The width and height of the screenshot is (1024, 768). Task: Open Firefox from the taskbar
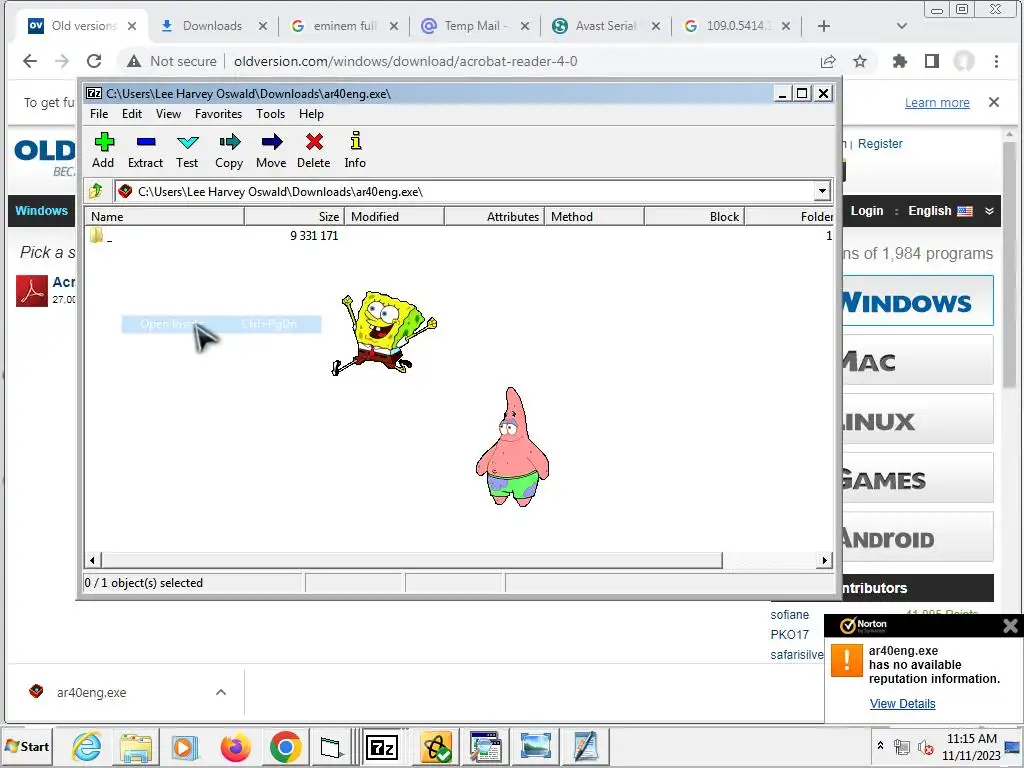point(235,746)
